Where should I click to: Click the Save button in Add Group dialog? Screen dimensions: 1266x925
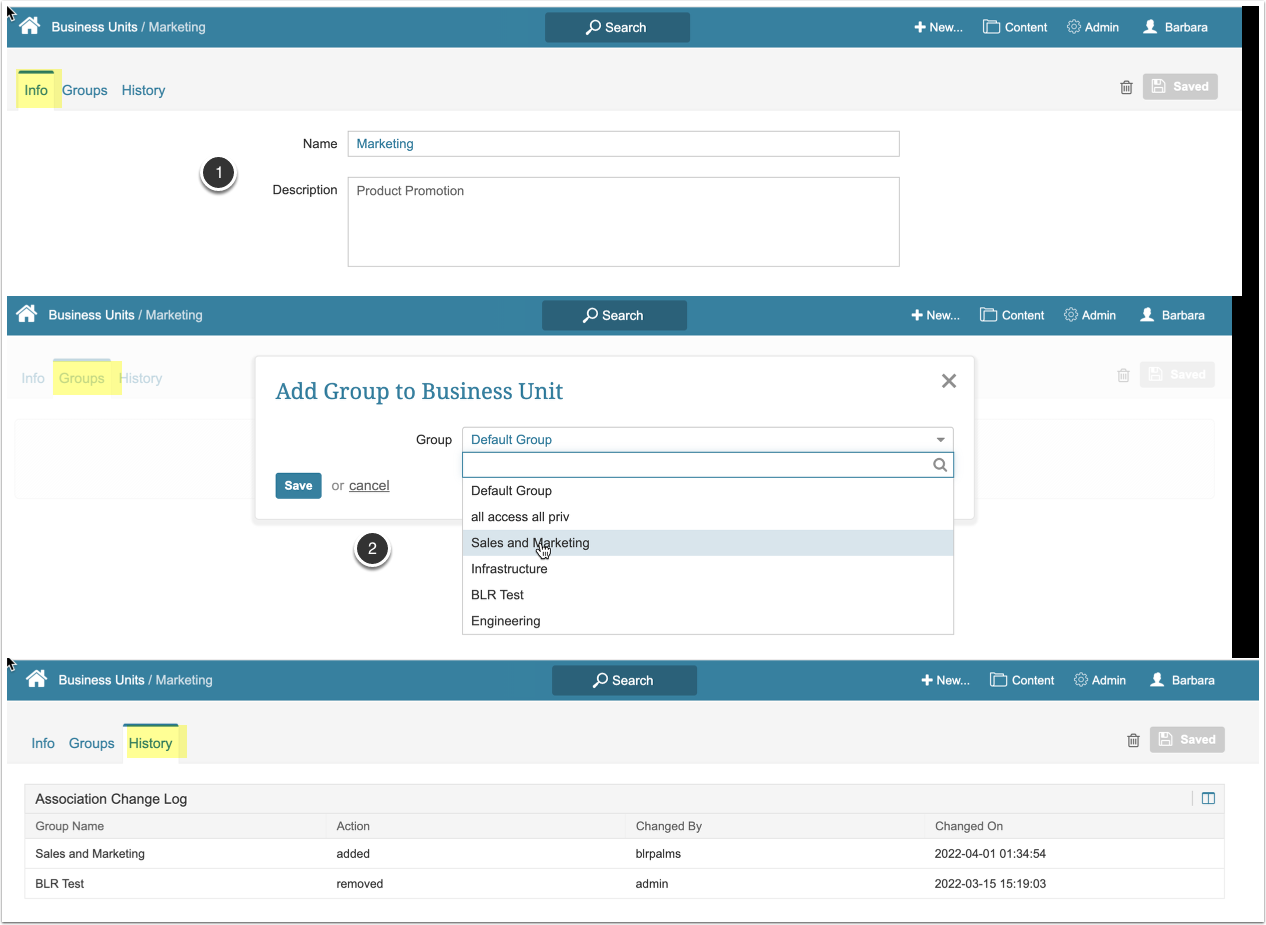[x=298, y=485]
